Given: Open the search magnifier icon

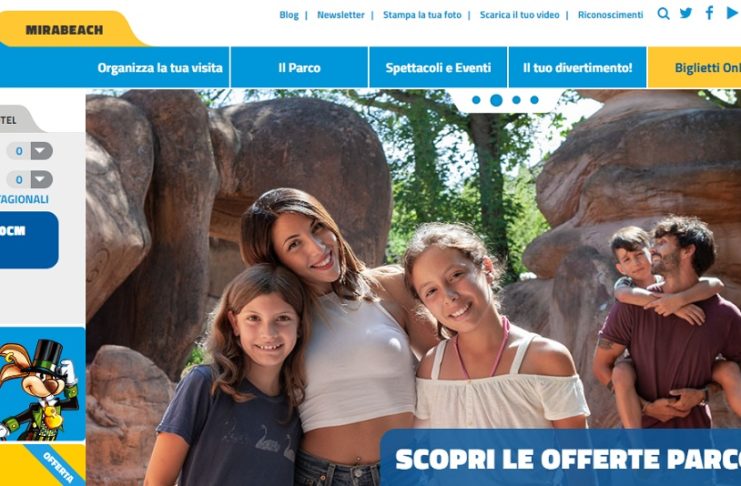Looking at the screenshot, I should click(663, 14).
